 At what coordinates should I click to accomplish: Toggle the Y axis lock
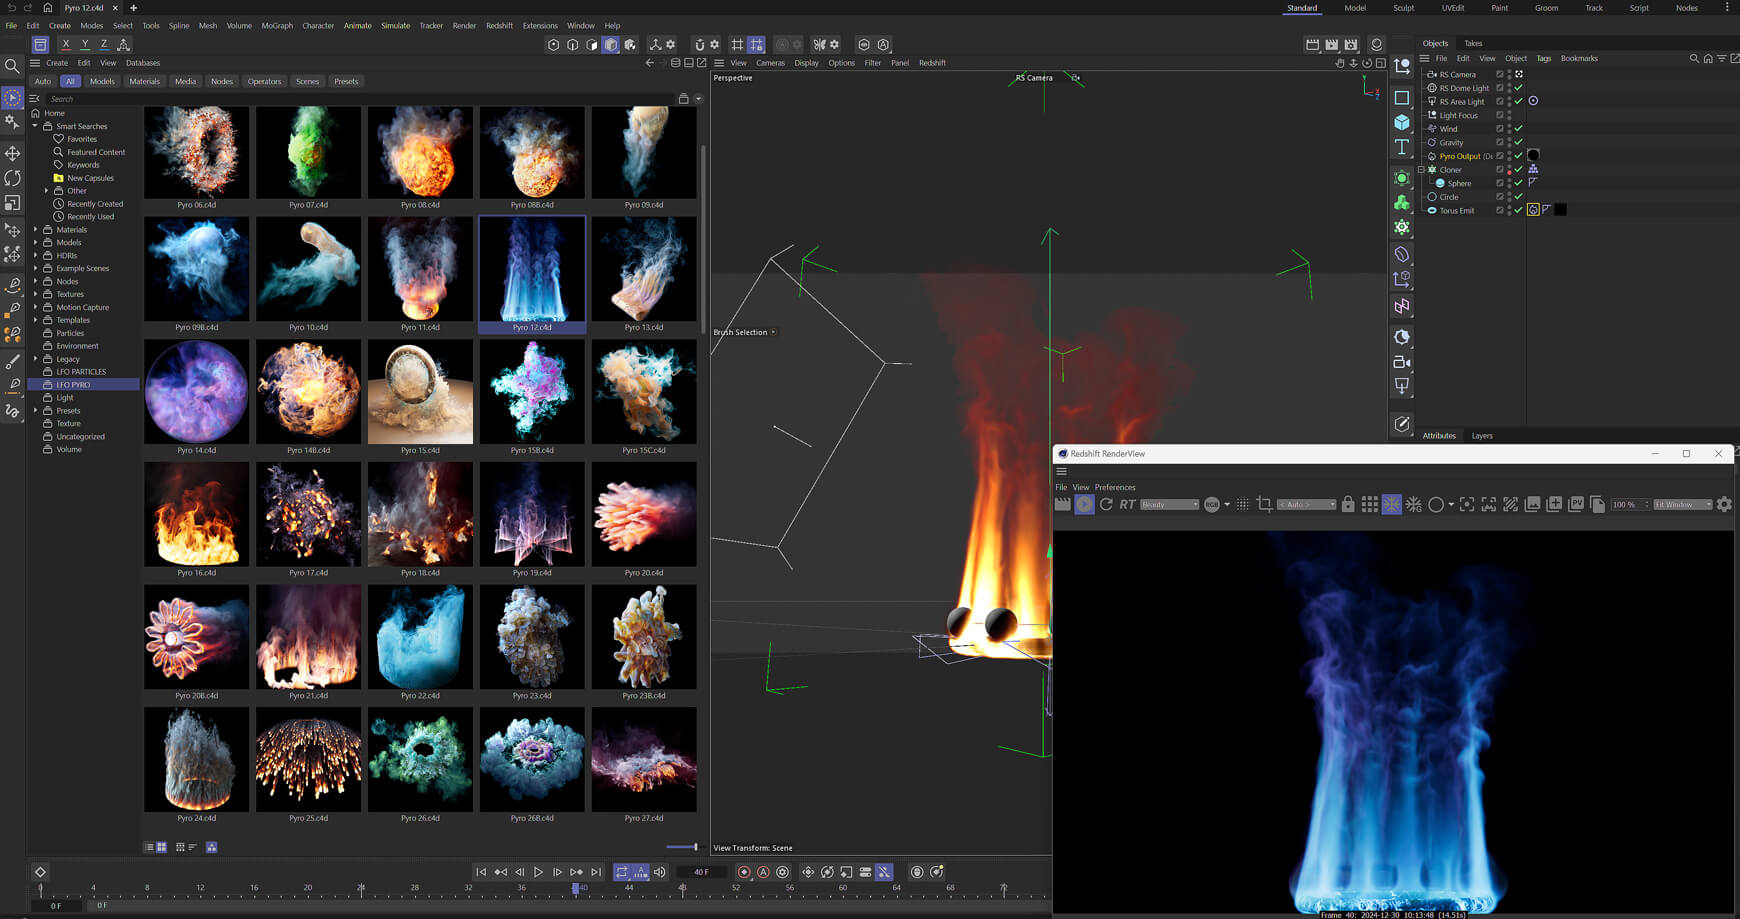tap(85, 44)
